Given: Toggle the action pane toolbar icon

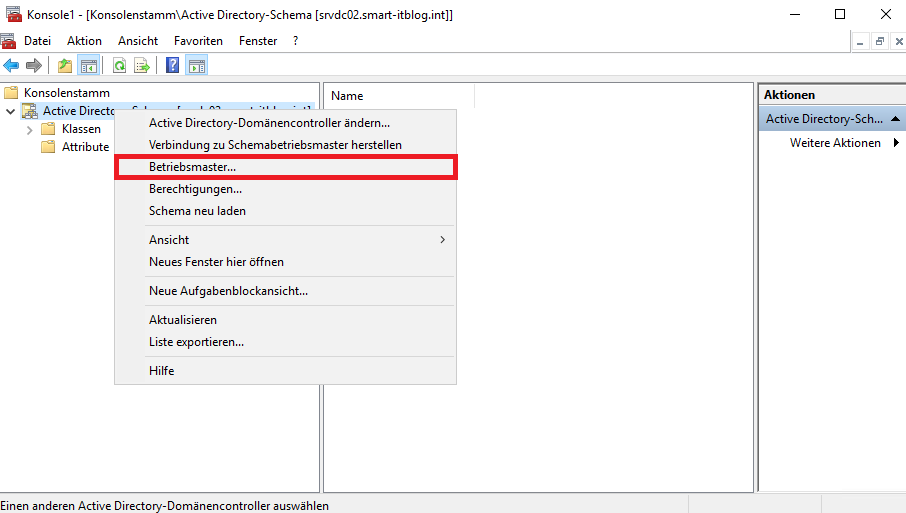Looking at the screenshot, I should (196, 66).
